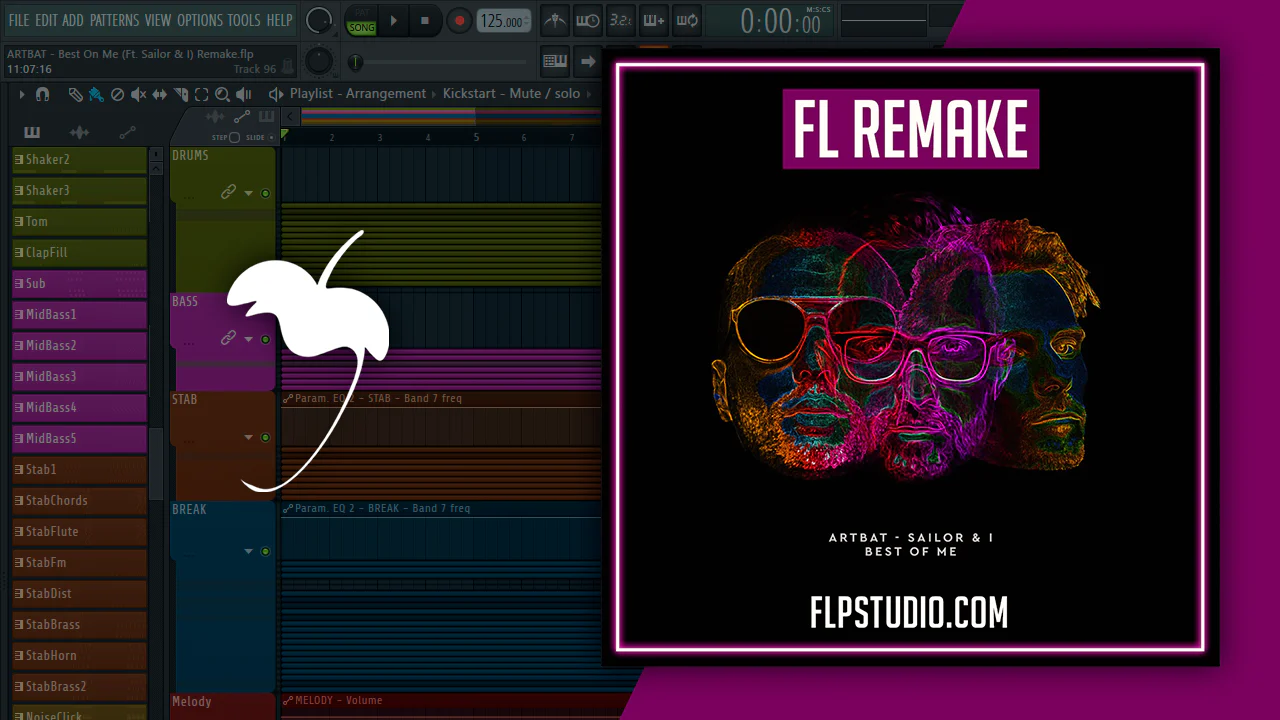
Task: Open the FILE menu
Action: (x=18, y=20)
